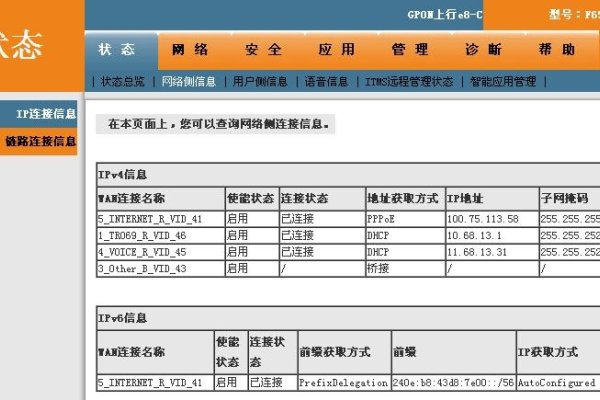The height and width of the screenshot is (400, 600).
Task: Go to 用户侧信息 submenu
Action: [x=260, y=82]
